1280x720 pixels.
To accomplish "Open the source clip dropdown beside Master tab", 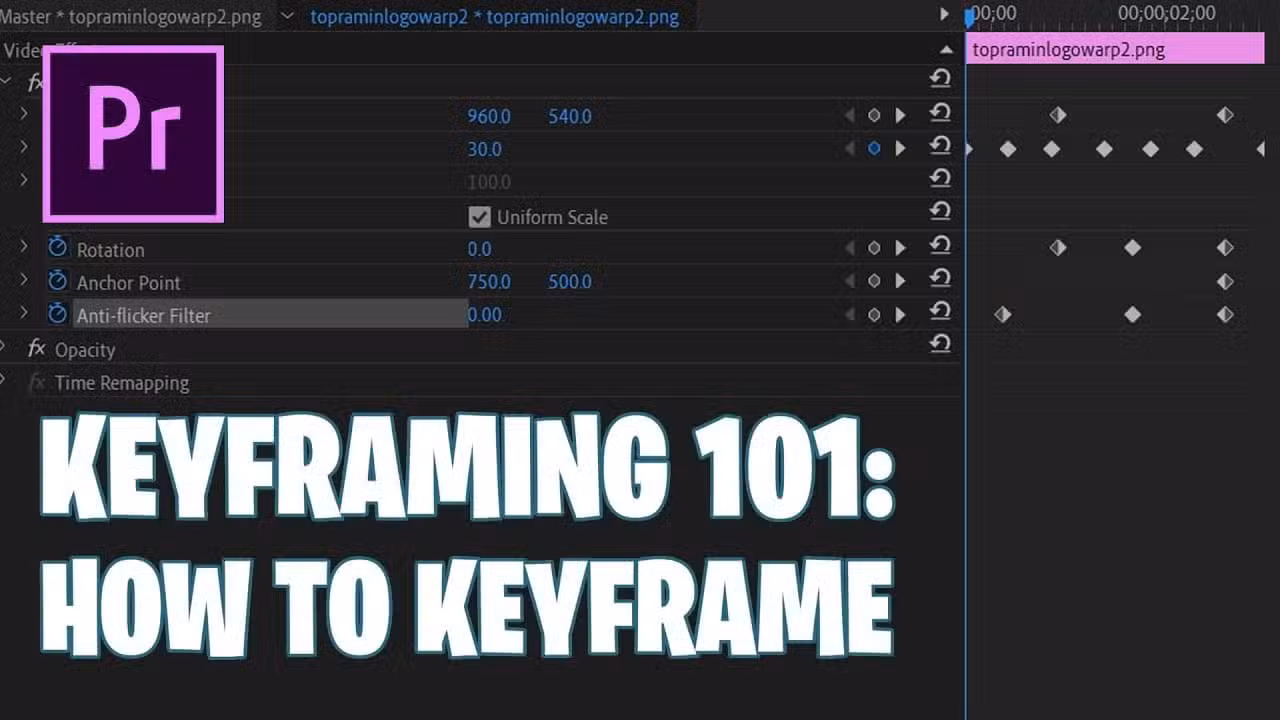I will click(288, 16).
